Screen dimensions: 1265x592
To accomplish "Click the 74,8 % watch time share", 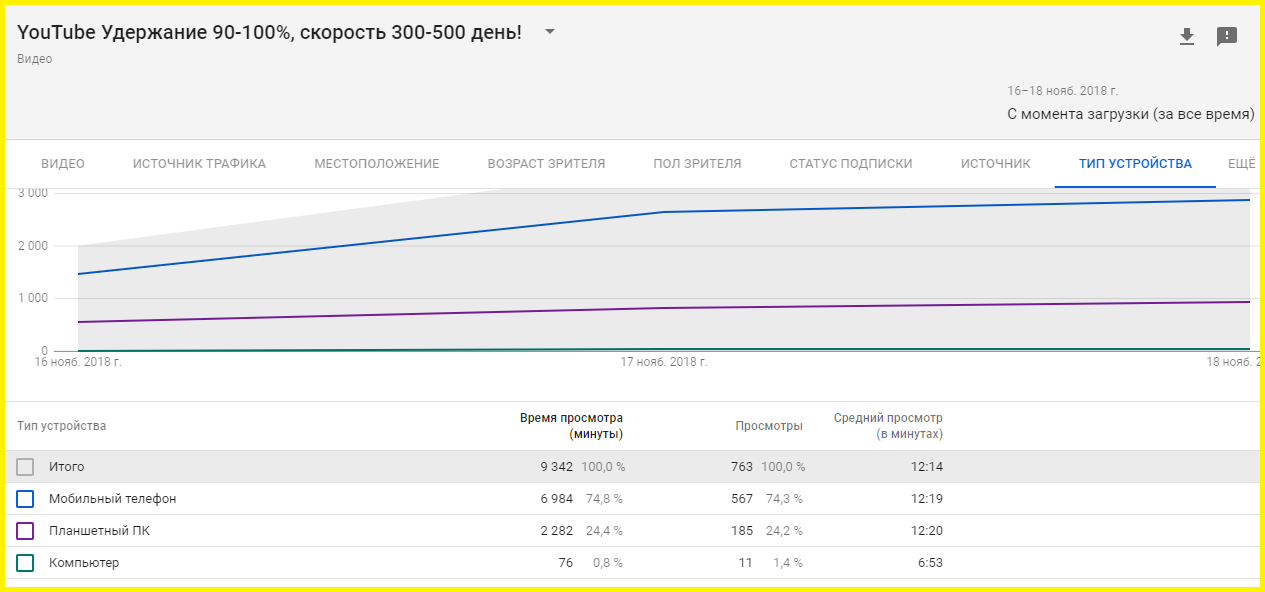I will click(604, 499).
